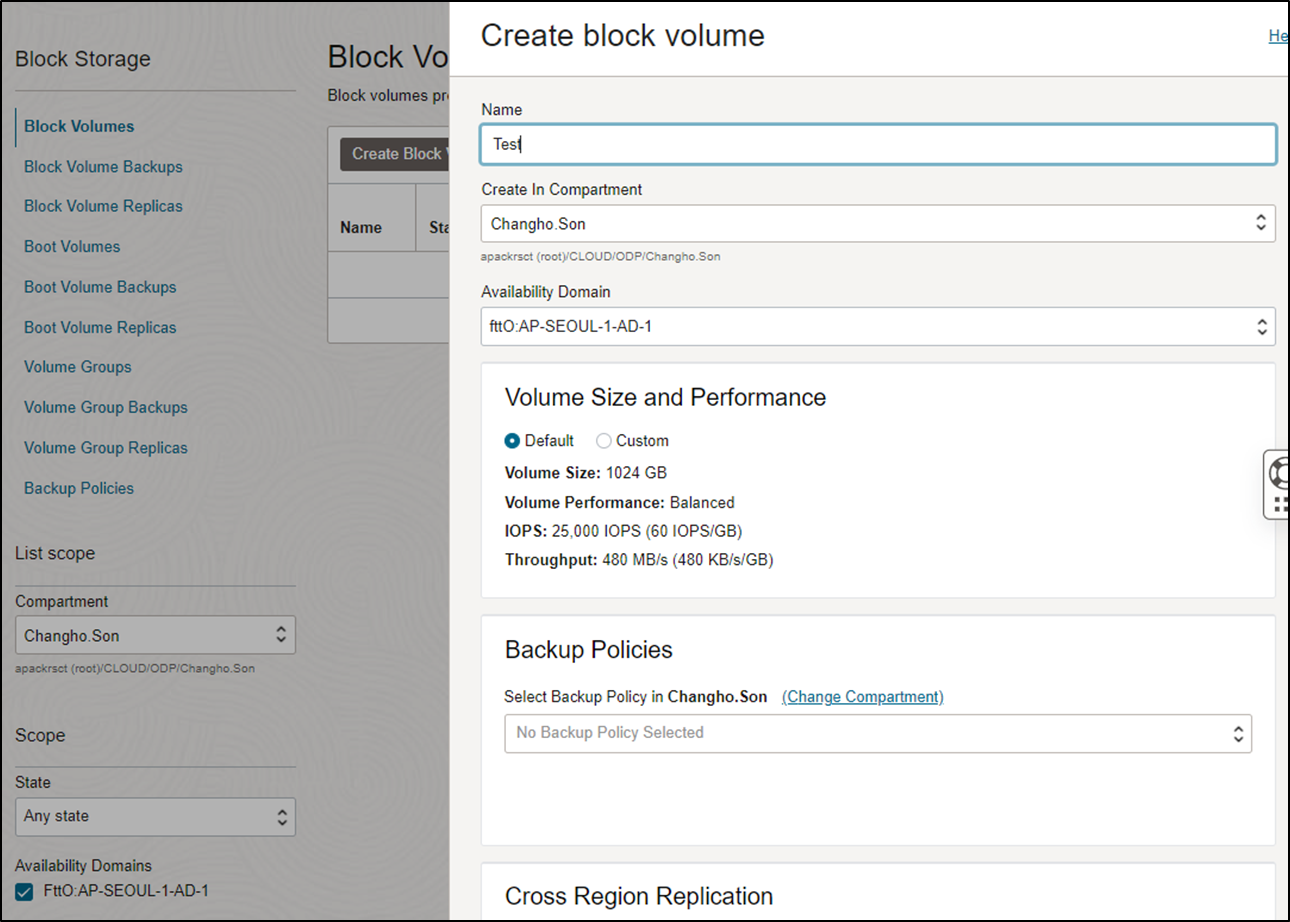
Task: Open the Any state filter dropdown
Action: click(x=155, y=816)
